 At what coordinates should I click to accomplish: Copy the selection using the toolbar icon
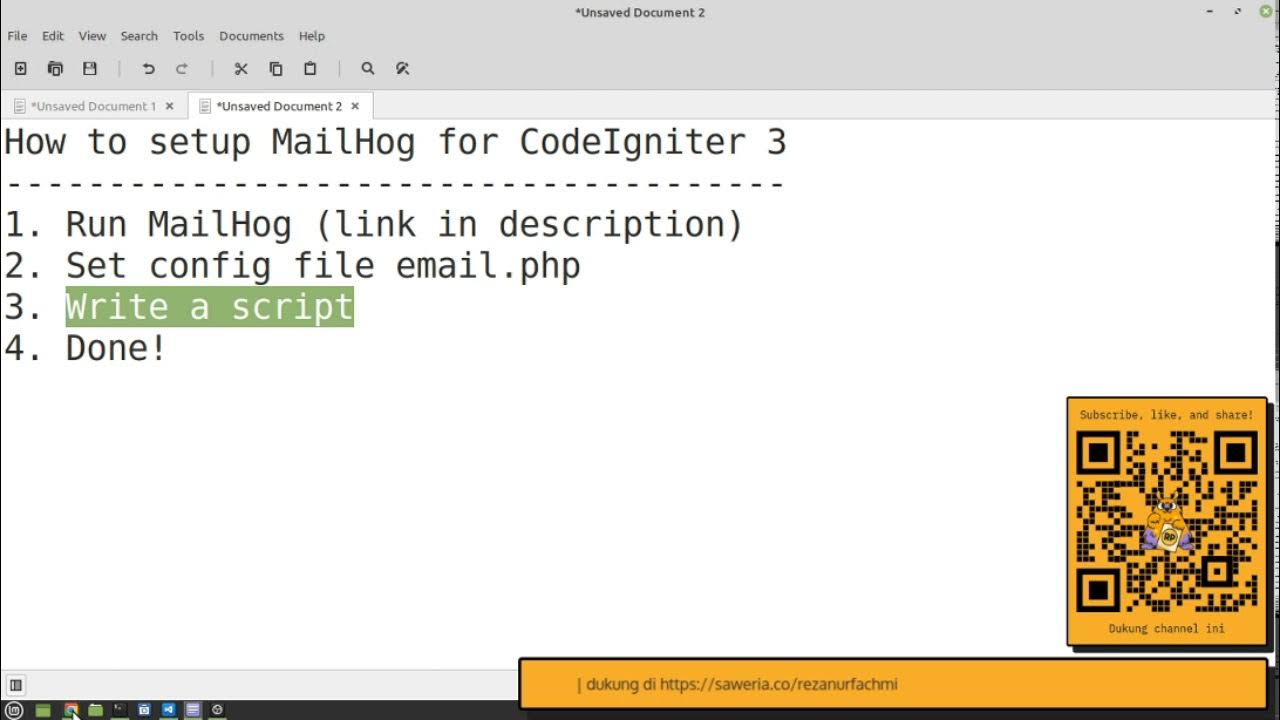[276, 69]
